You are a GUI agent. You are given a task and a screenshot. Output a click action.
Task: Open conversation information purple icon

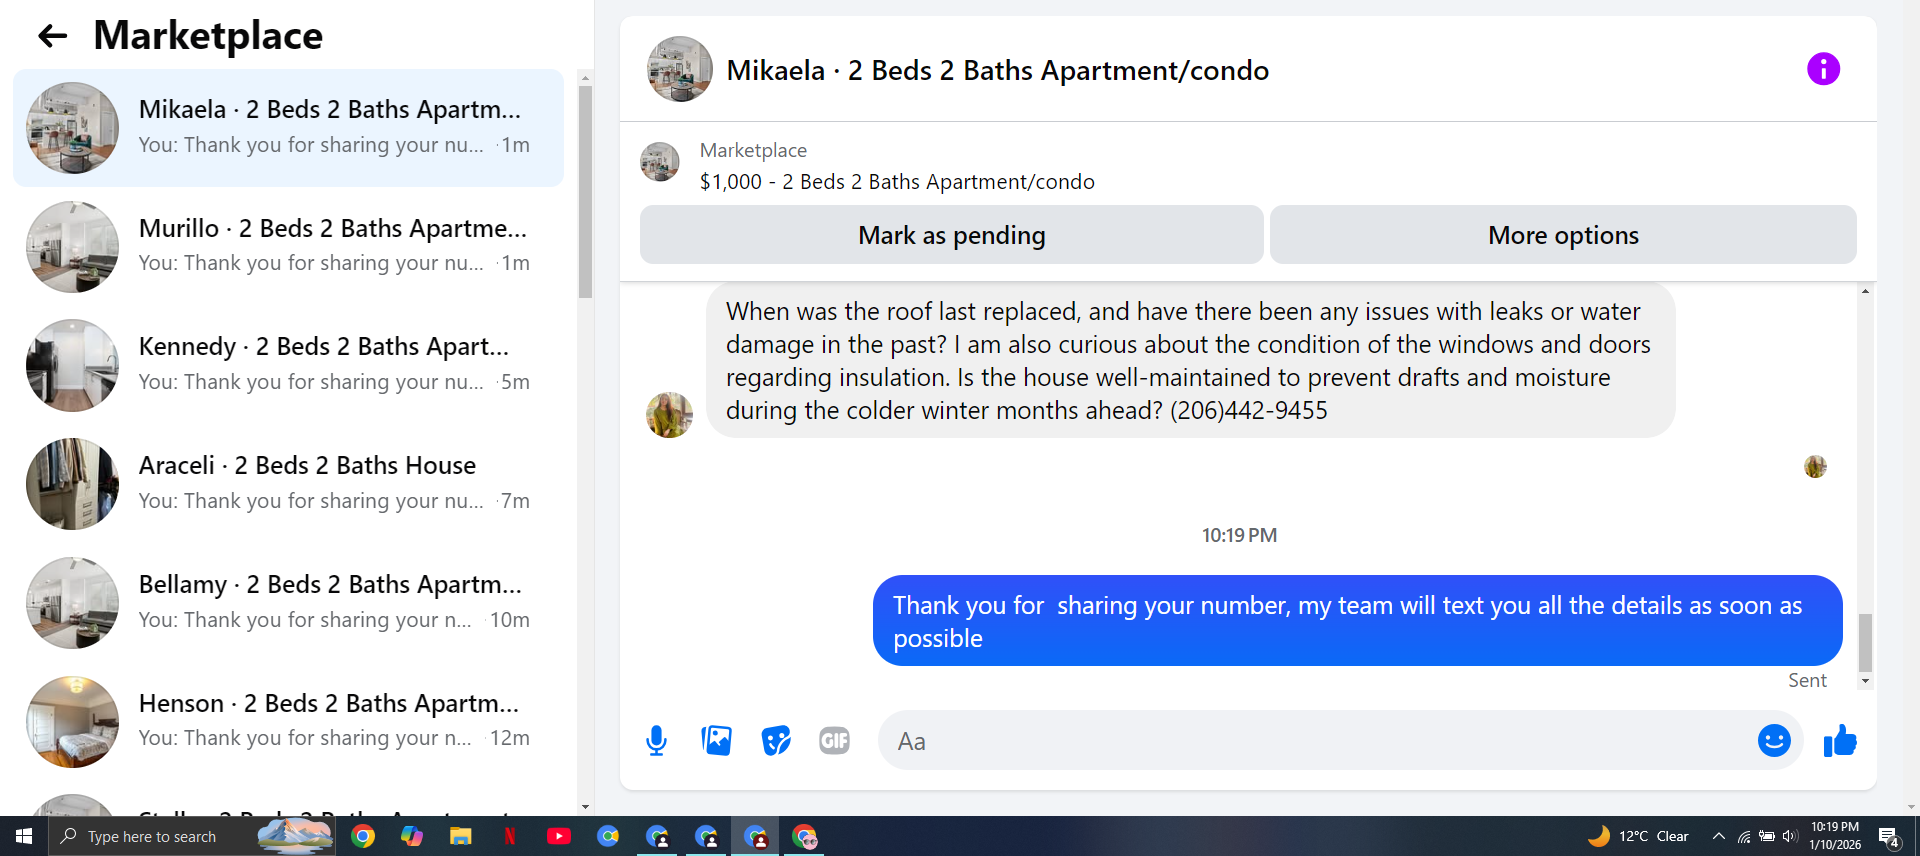pyautogui.click(x=1823, y=69)
